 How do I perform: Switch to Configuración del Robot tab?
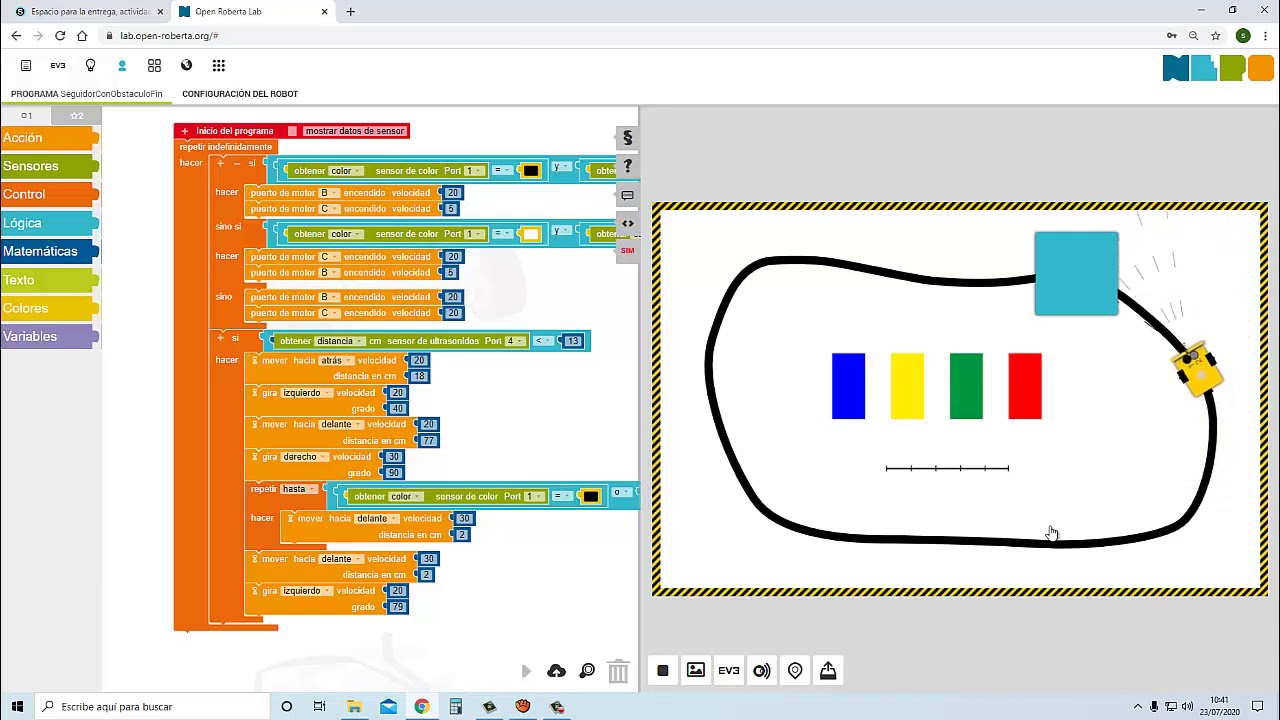(239, 94)
